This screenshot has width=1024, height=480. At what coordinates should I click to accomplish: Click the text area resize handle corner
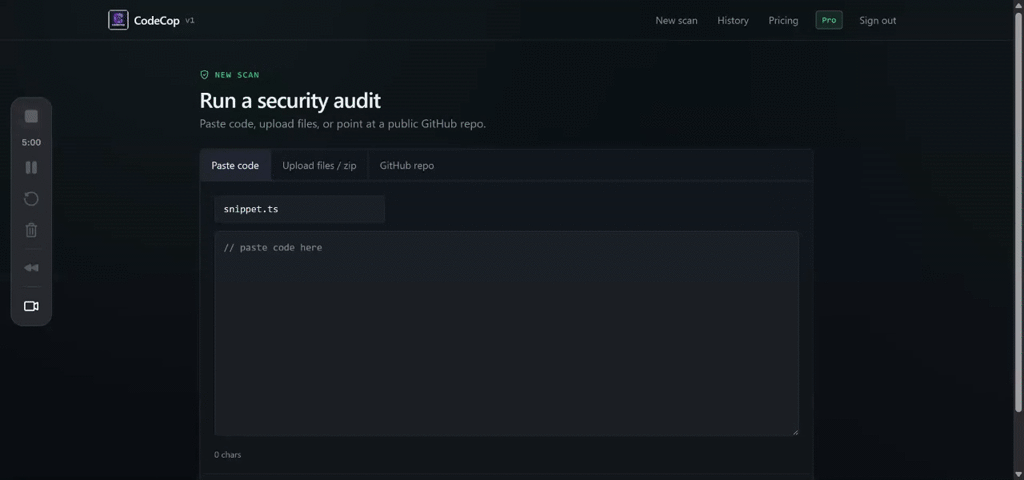795,432
